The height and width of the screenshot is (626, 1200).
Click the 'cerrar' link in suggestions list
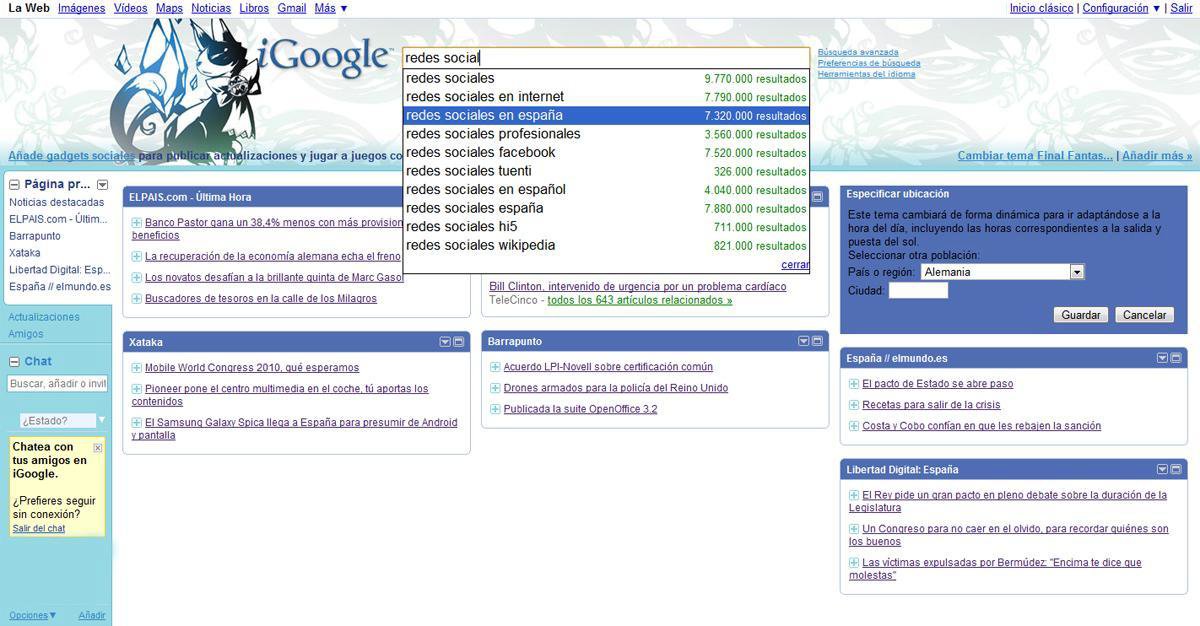(795, 265)
